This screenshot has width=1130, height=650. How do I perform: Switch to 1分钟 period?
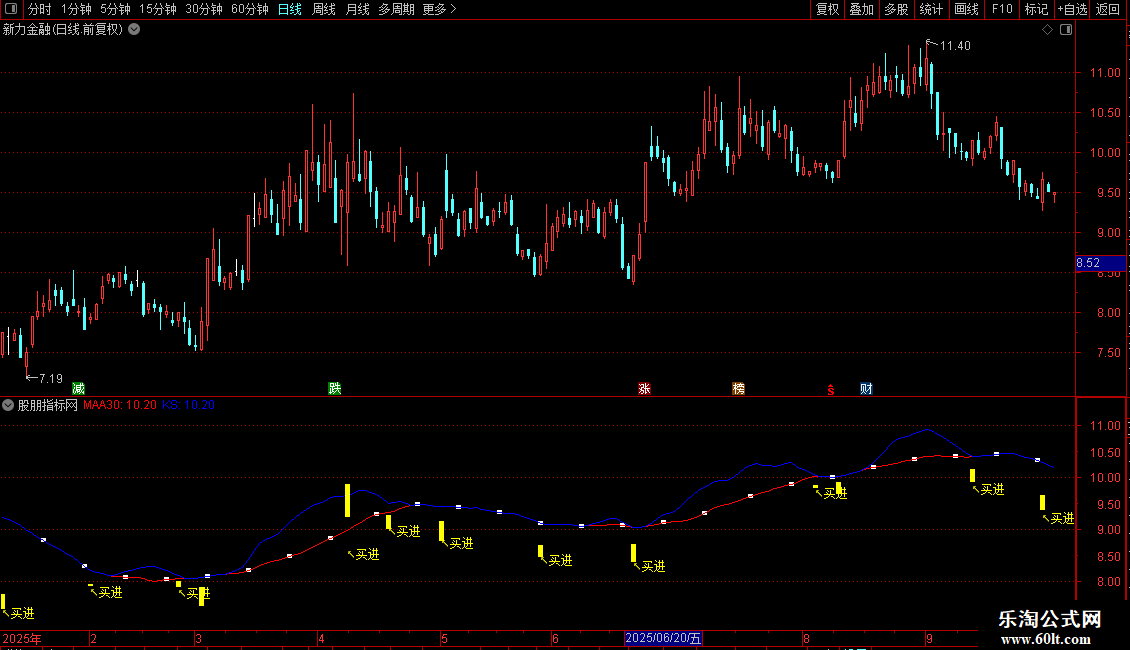(x=76, y=9)
